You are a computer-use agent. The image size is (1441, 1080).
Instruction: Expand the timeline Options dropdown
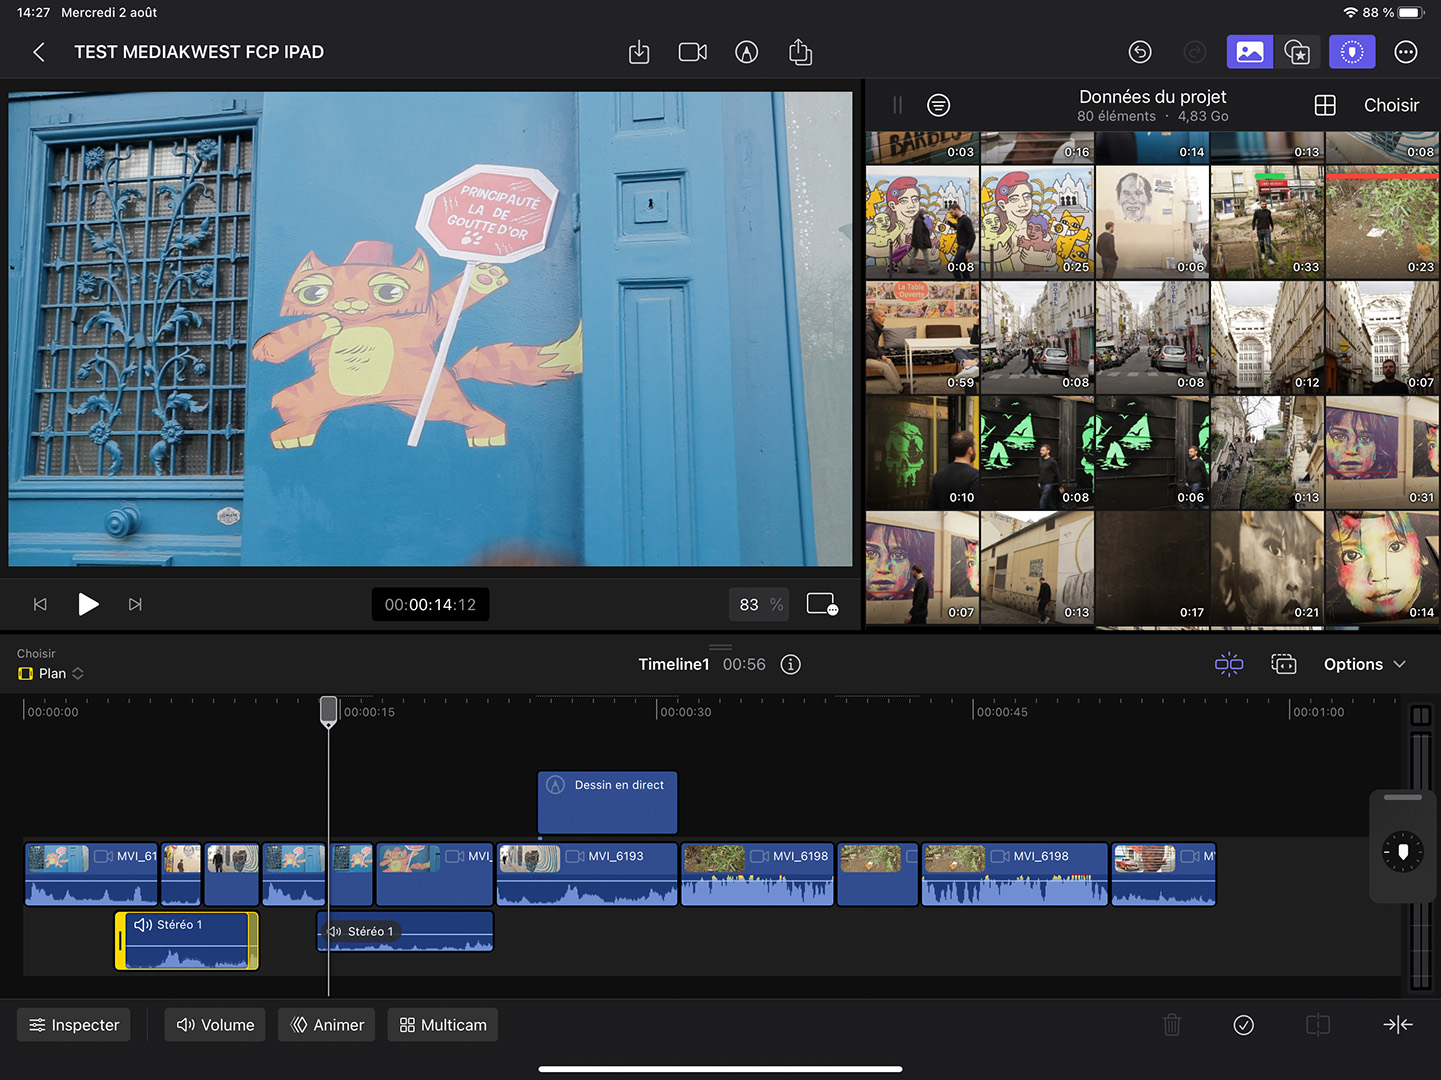tap(1364, 664)
